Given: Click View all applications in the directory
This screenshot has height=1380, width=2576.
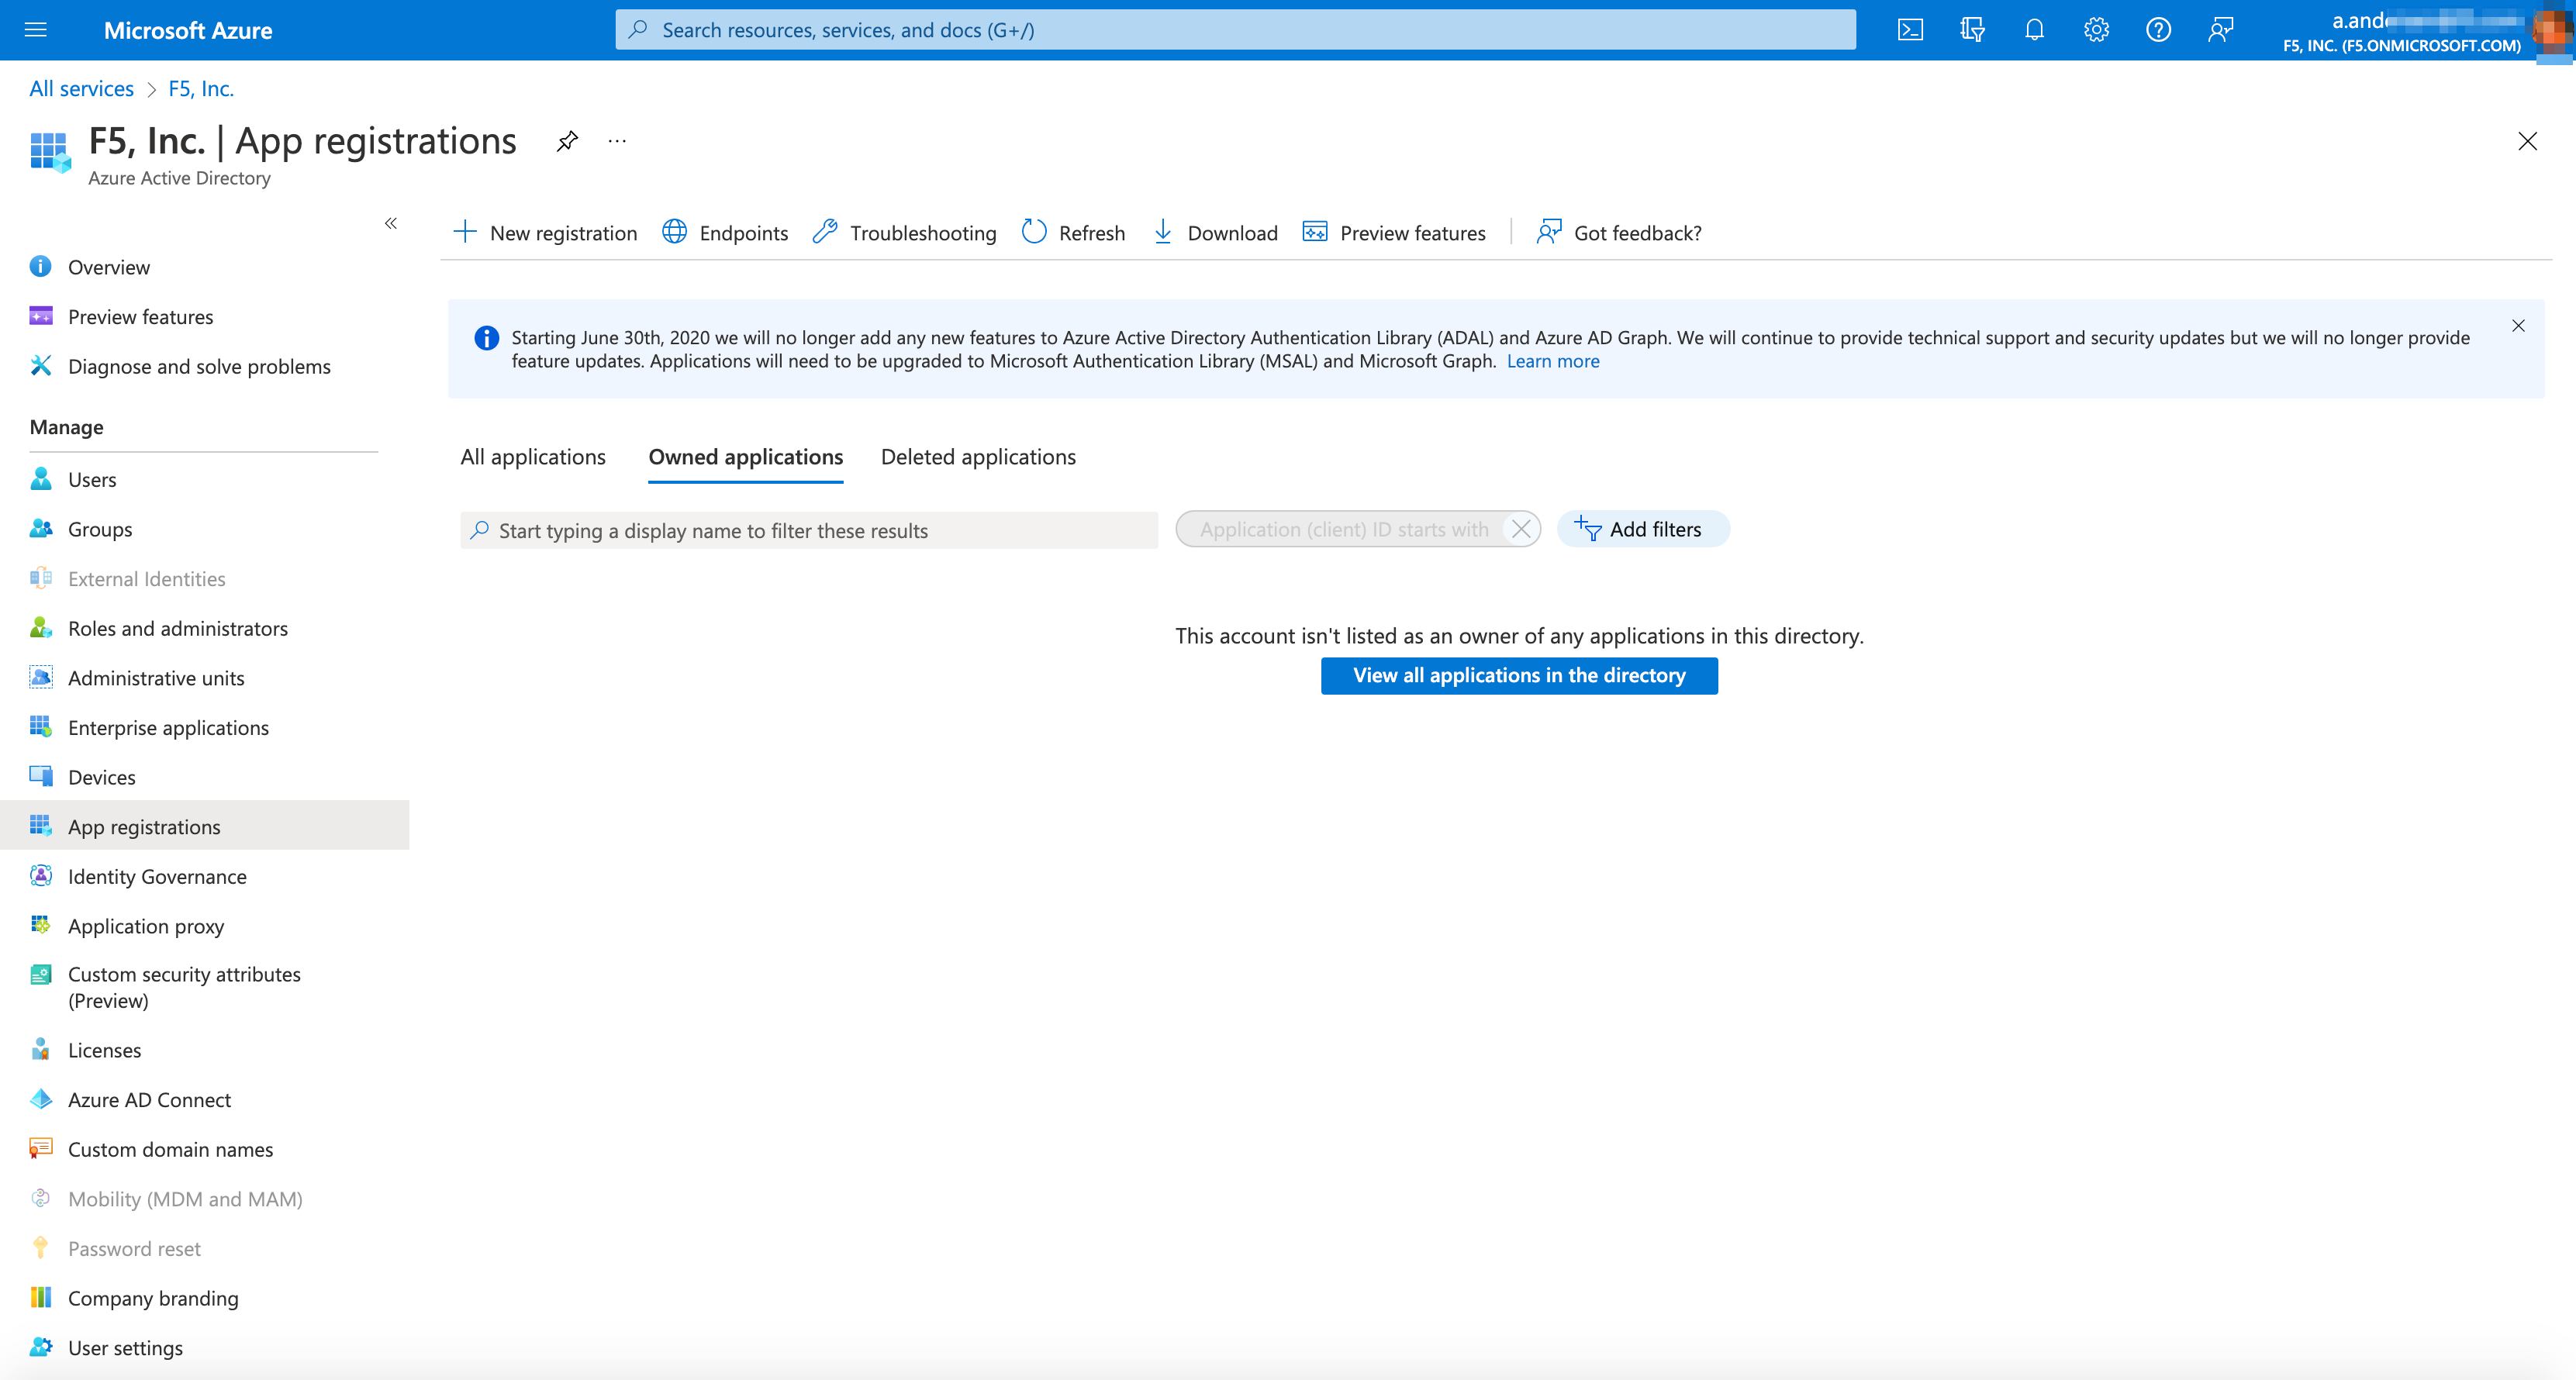Looking at the screenshot, I should pos(1519,675).
